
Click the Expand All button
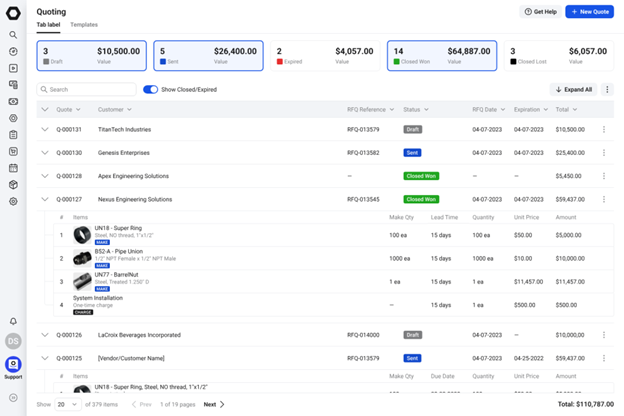click(x=573, y=90)
